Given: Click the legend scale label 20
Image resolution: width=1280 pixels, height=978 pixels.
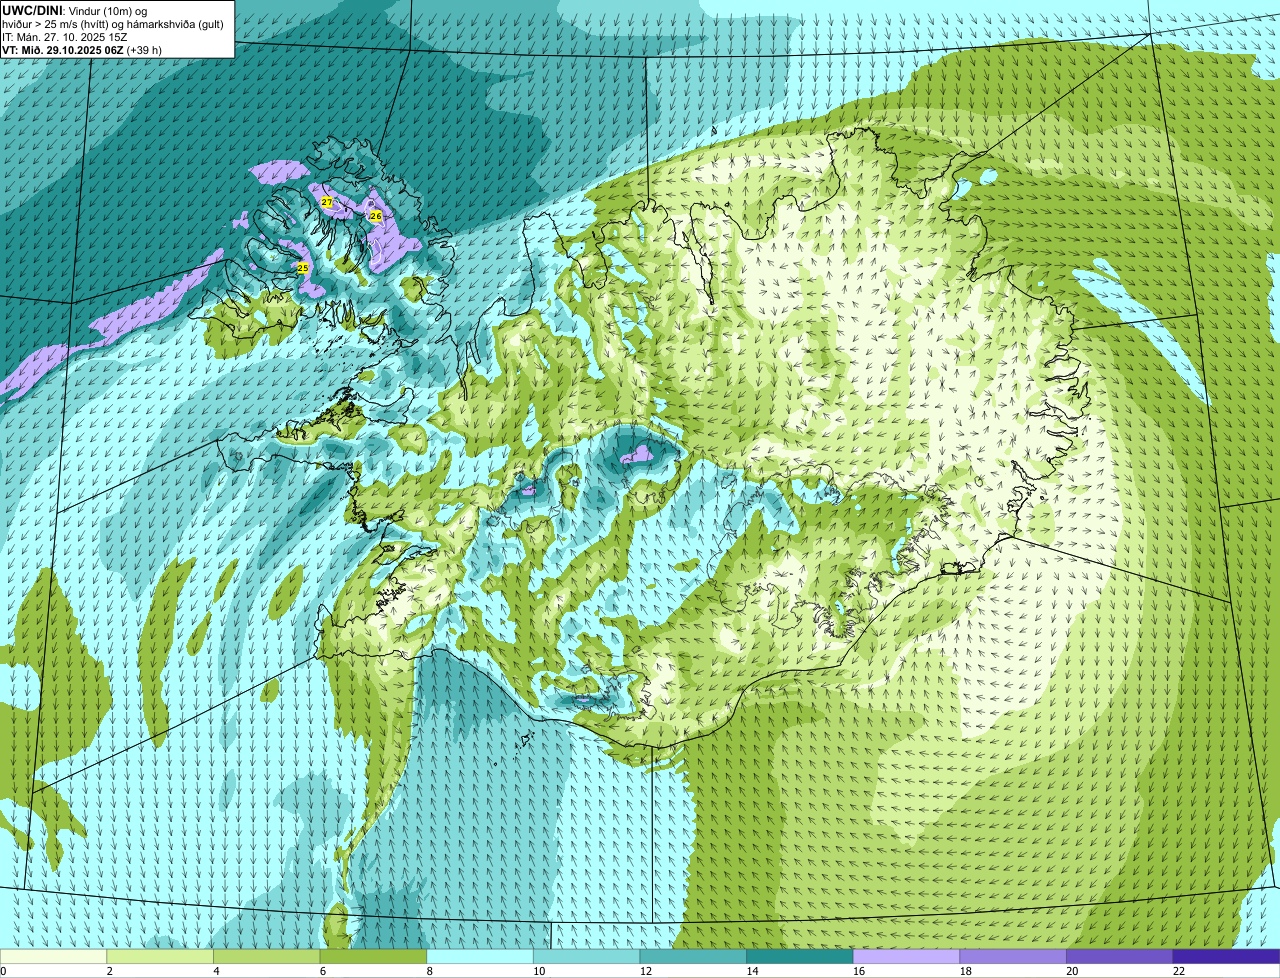Looking at the screenshot, I should coord(1072,970).
